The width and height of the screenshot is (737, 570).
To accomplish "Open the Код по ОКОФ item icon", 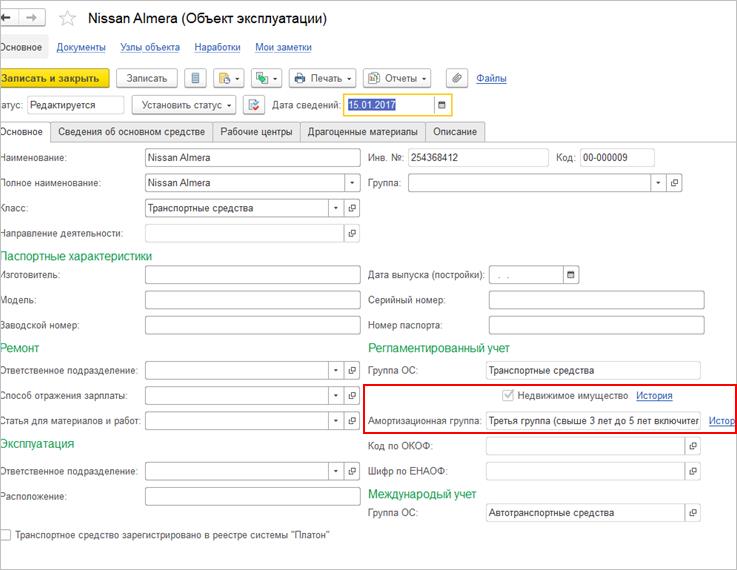I will [692, 446].
